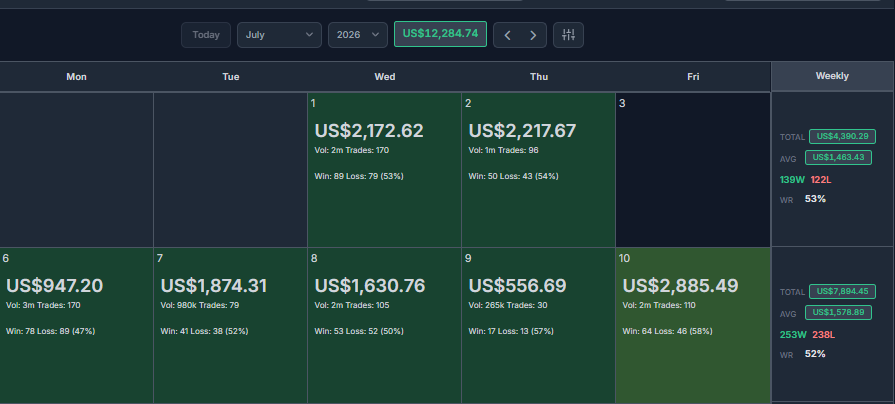Select the Tue column header

(x=231, y=76)
